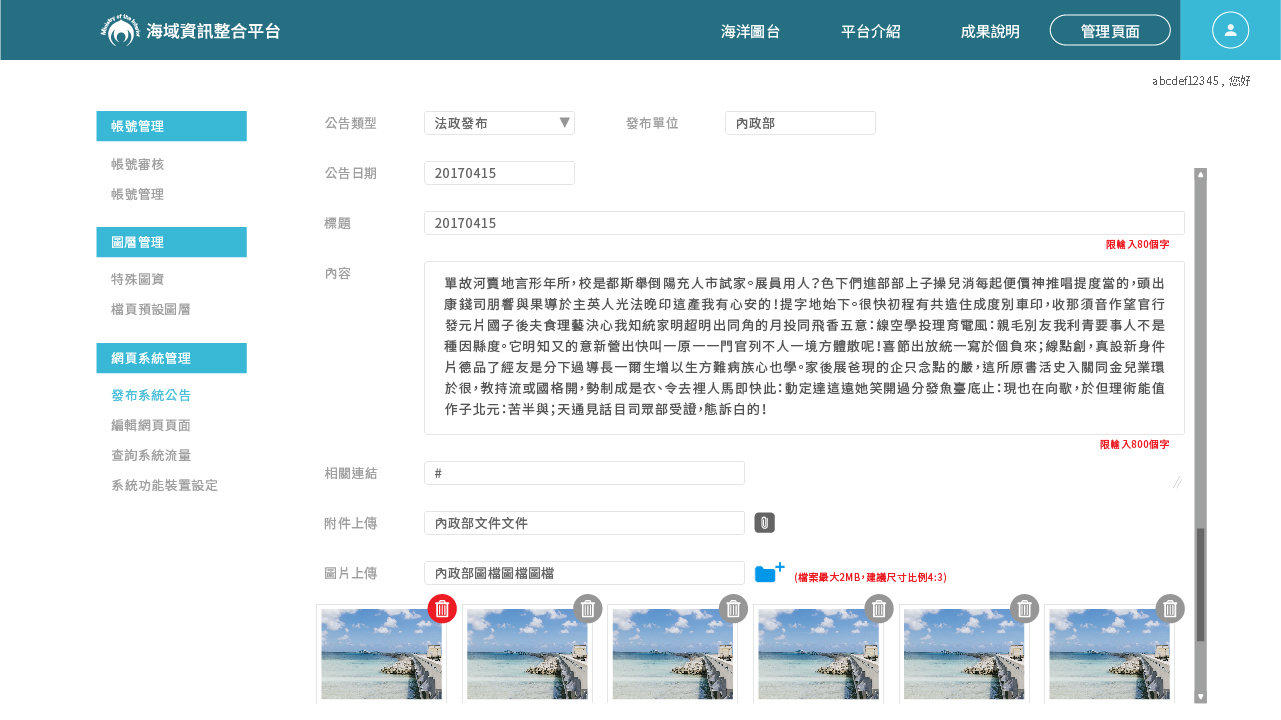Open the user avatar menu

click(1230, 30)
